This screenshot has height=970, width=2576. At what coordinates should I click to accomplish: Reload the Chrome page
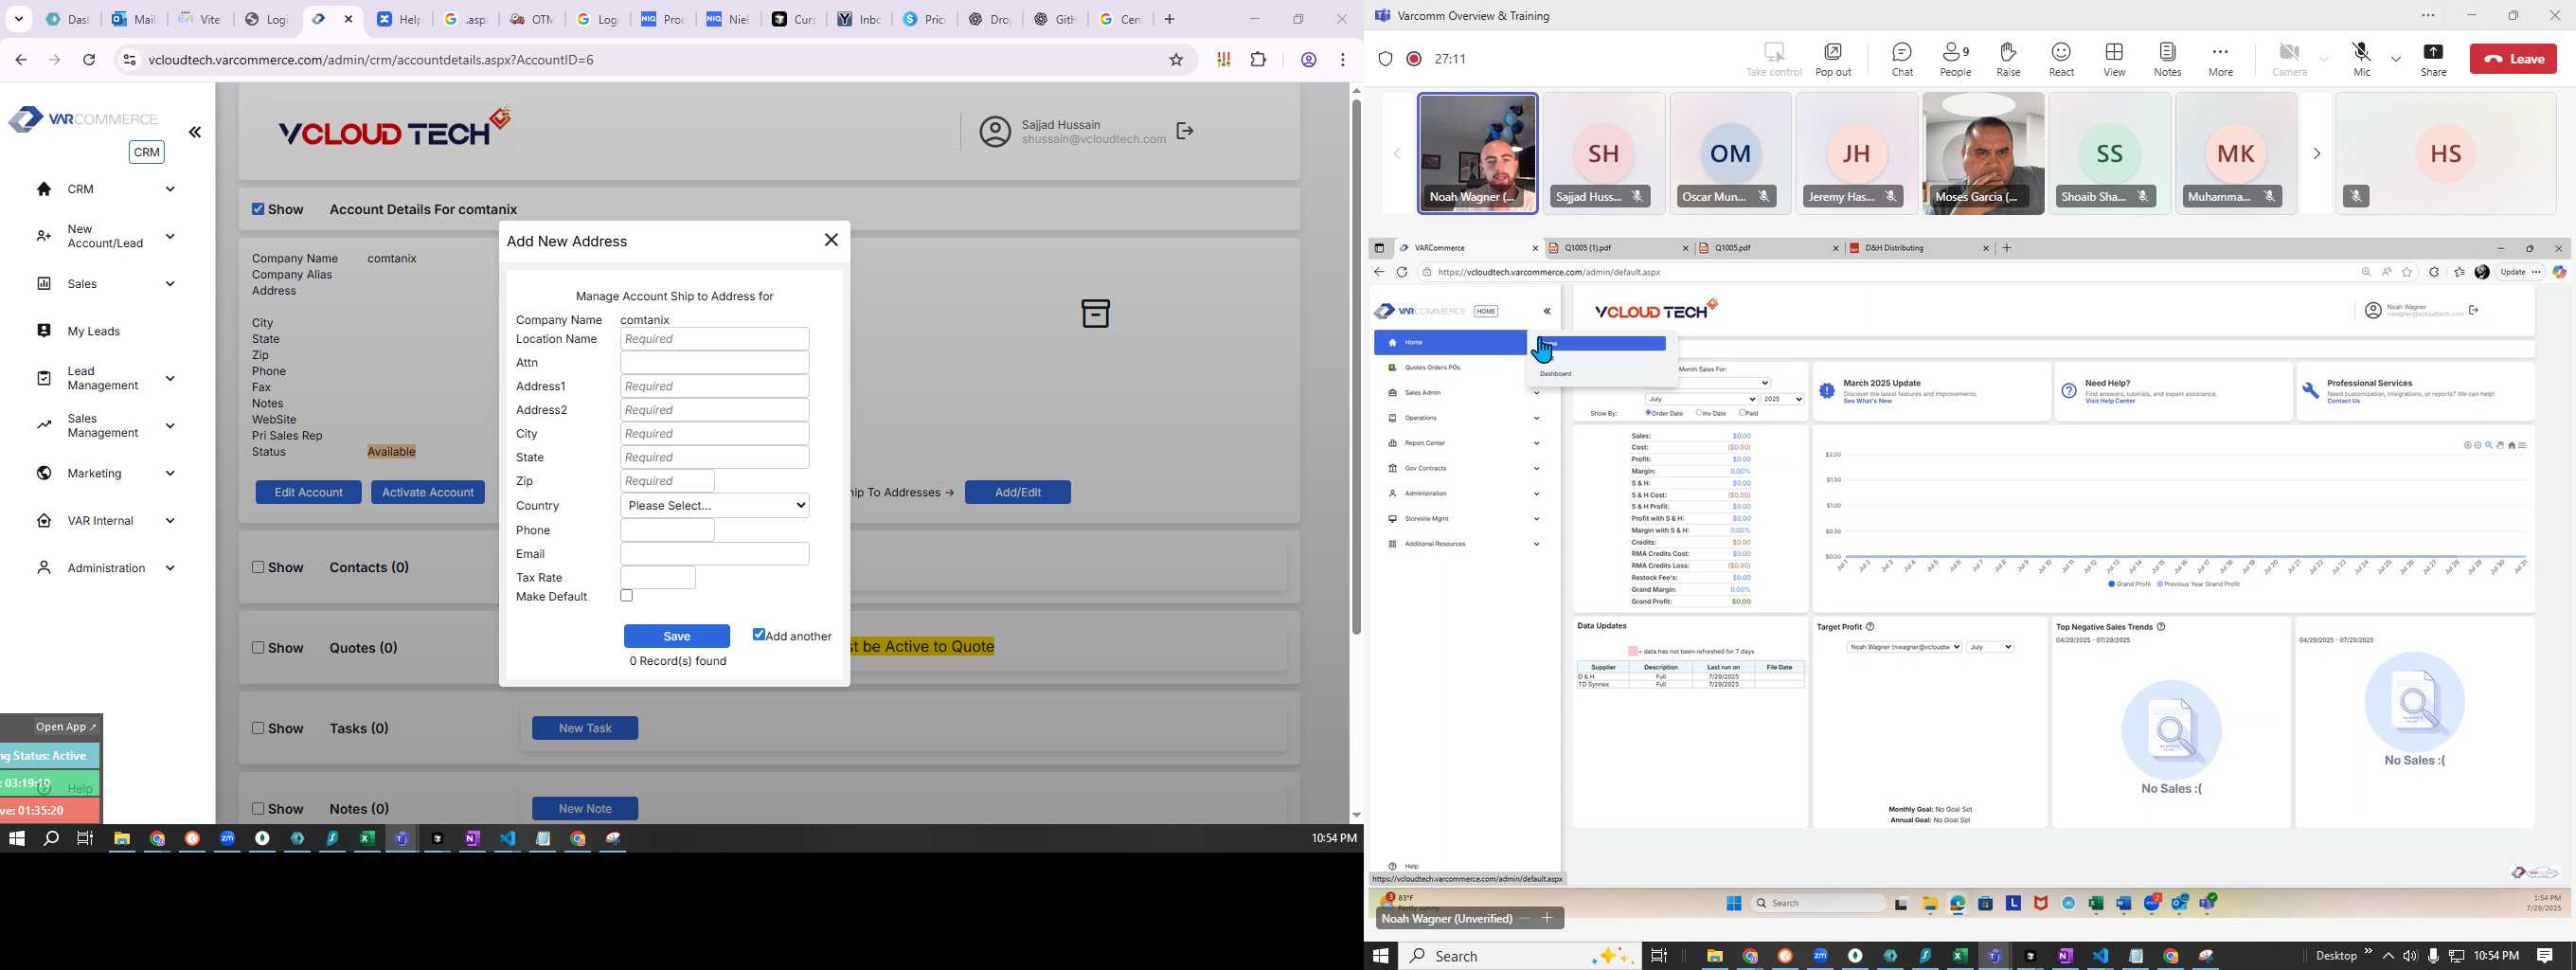(89, 60)
